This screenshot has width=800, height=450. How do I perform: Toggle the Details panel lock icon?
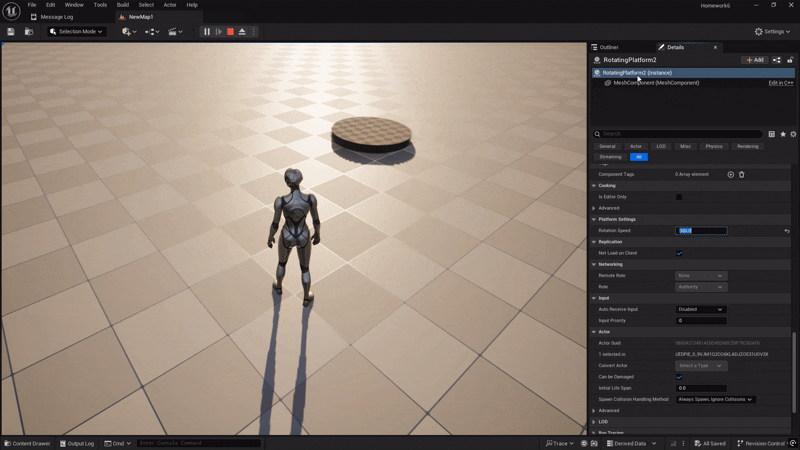coord(790,60)
